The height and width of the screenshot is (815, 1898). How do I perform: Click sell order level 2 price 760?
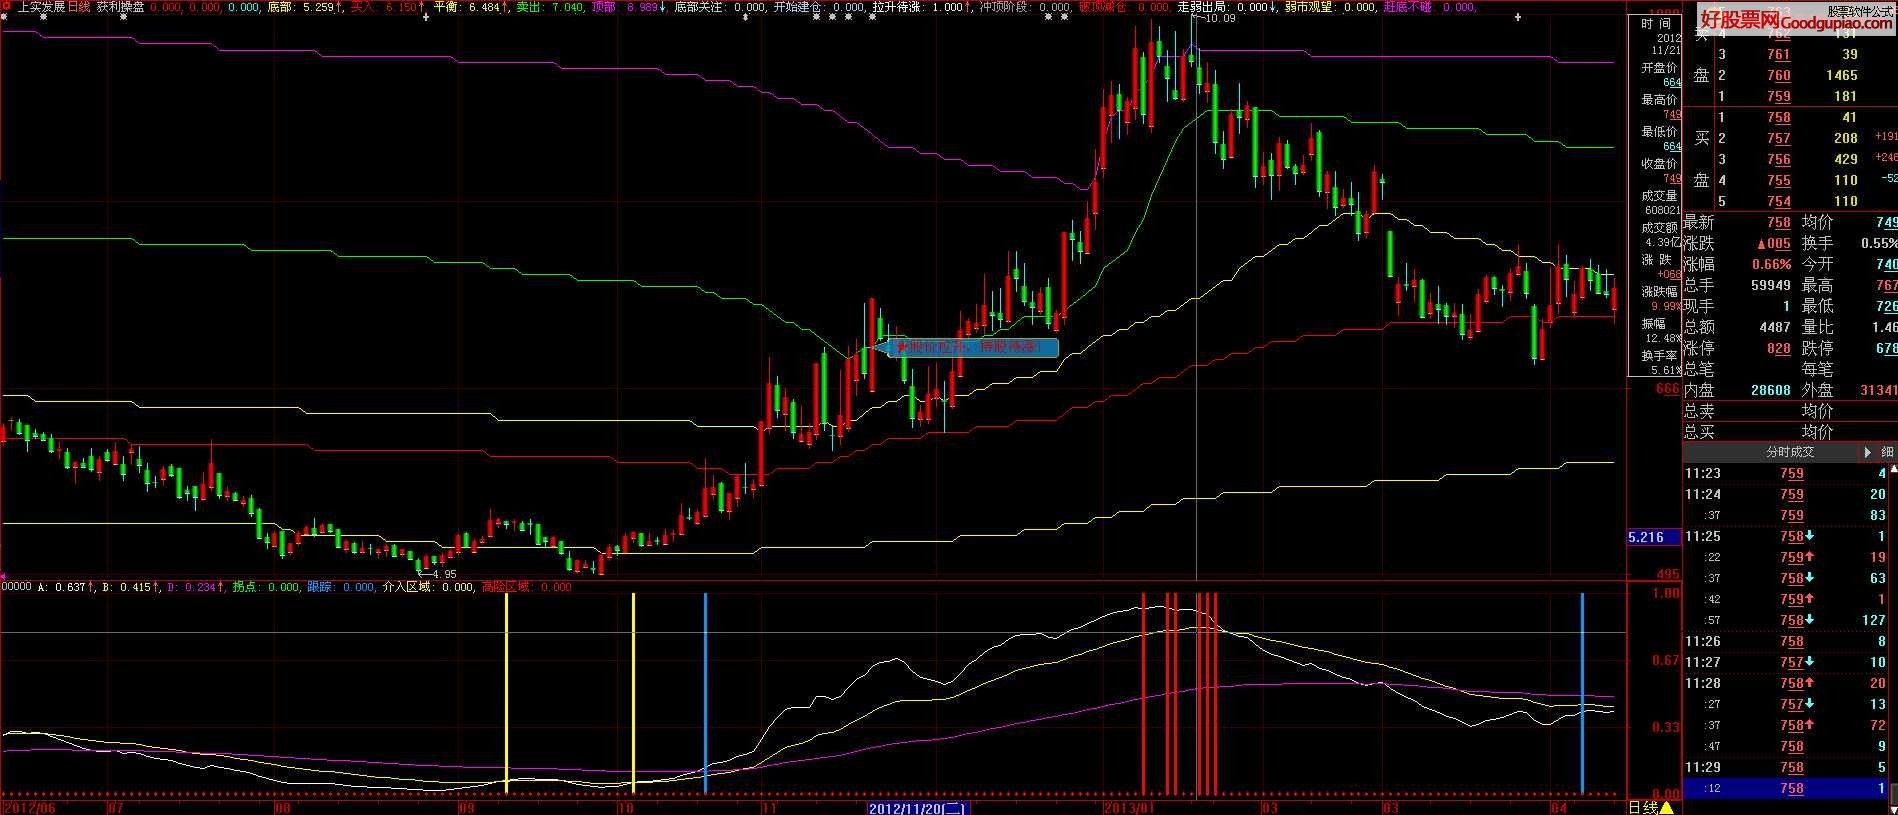1778,75
